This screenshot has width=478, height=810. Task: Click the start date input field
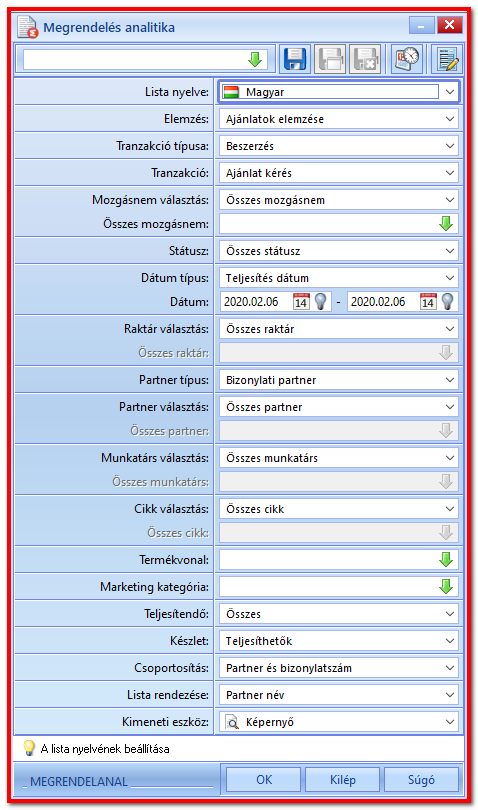point(256,301)
